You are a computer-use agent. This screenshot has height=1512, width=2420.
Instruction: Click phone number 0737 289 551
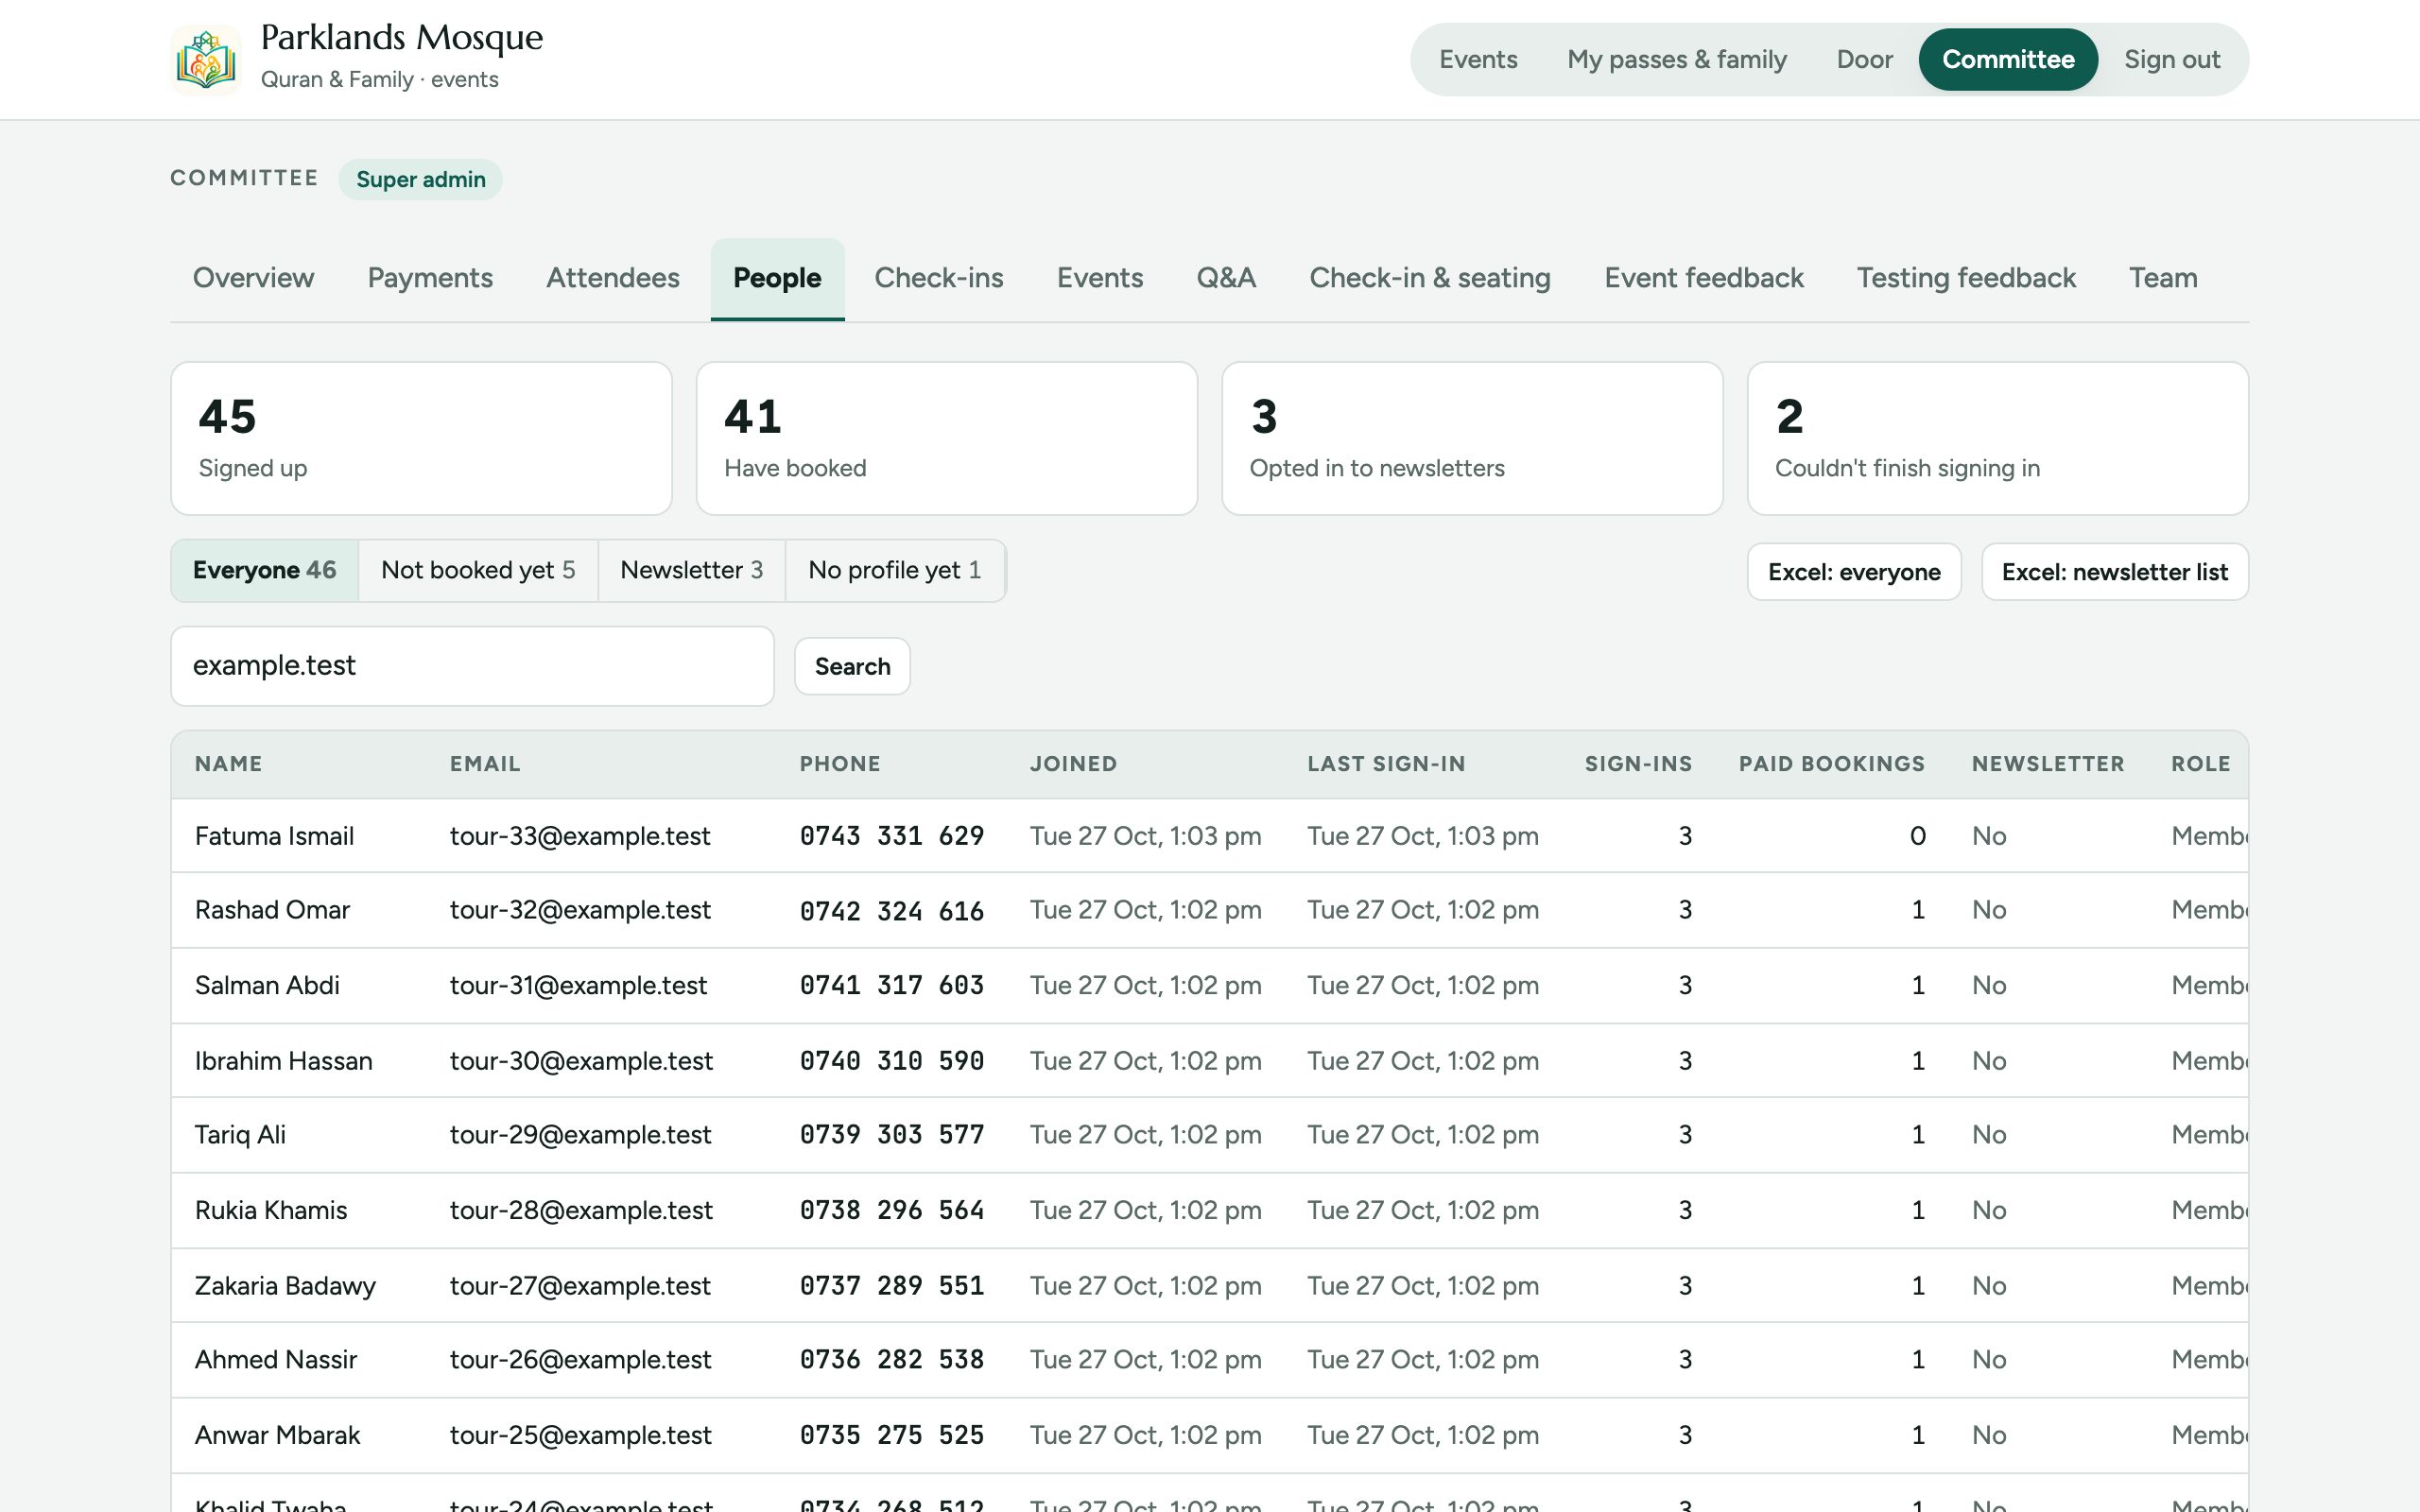[x=892, y=1286]
